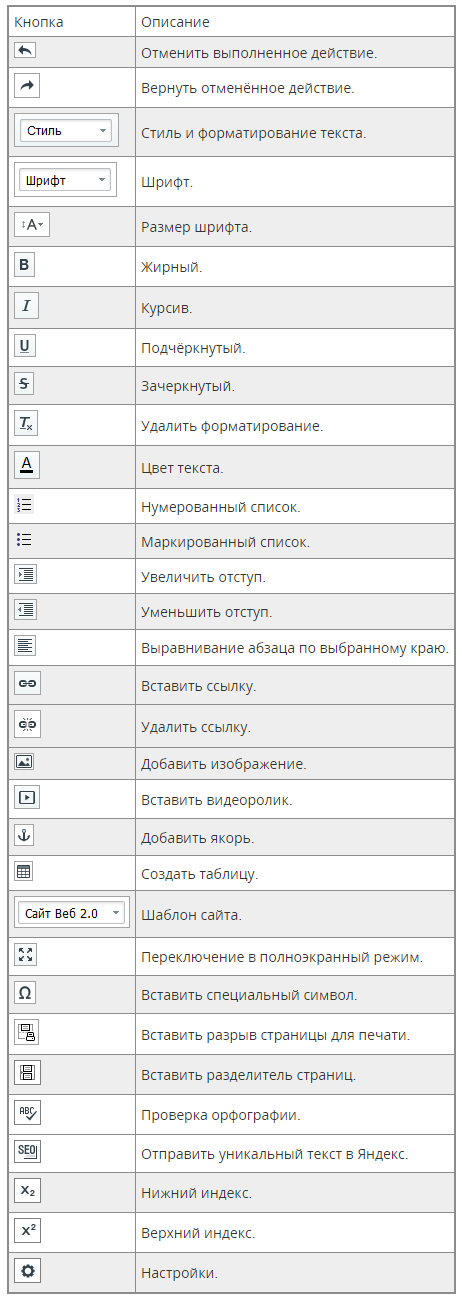
Task: Open the Стиль dropdown
Action: pyautogui.click(x=67, y=131)
